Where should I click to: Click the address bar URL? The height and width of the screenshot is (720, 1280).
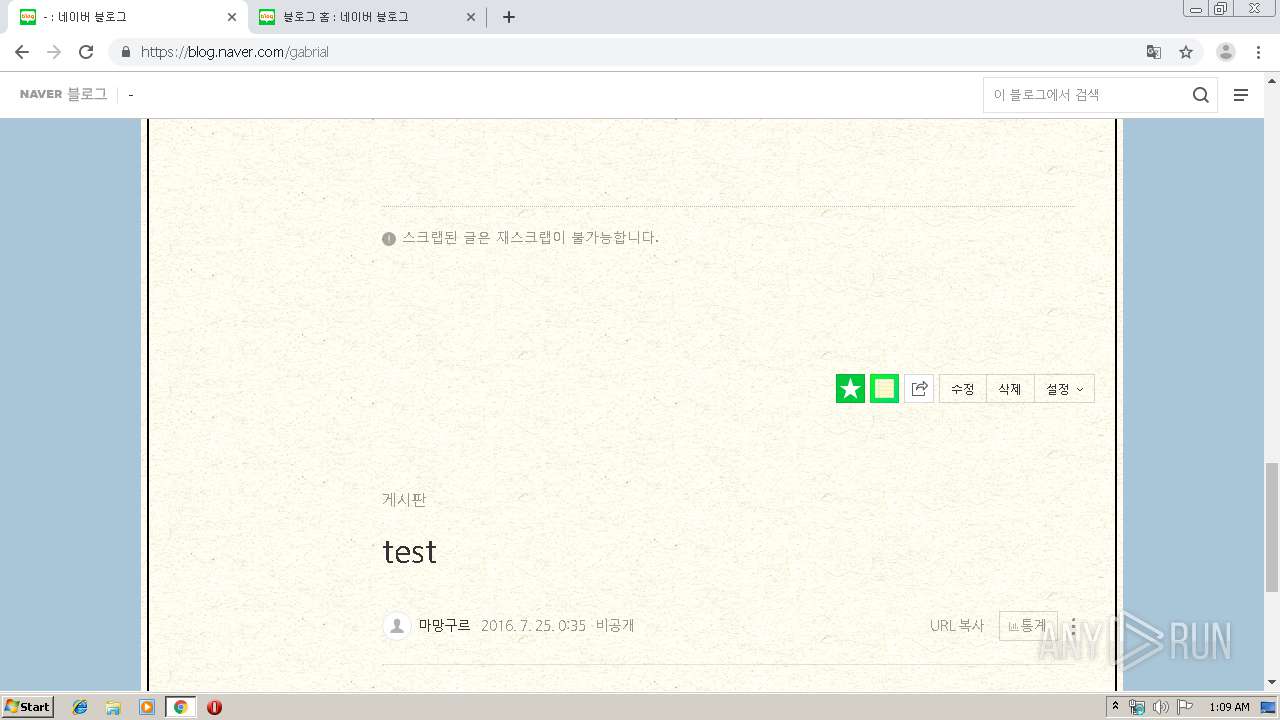point(235,52)
